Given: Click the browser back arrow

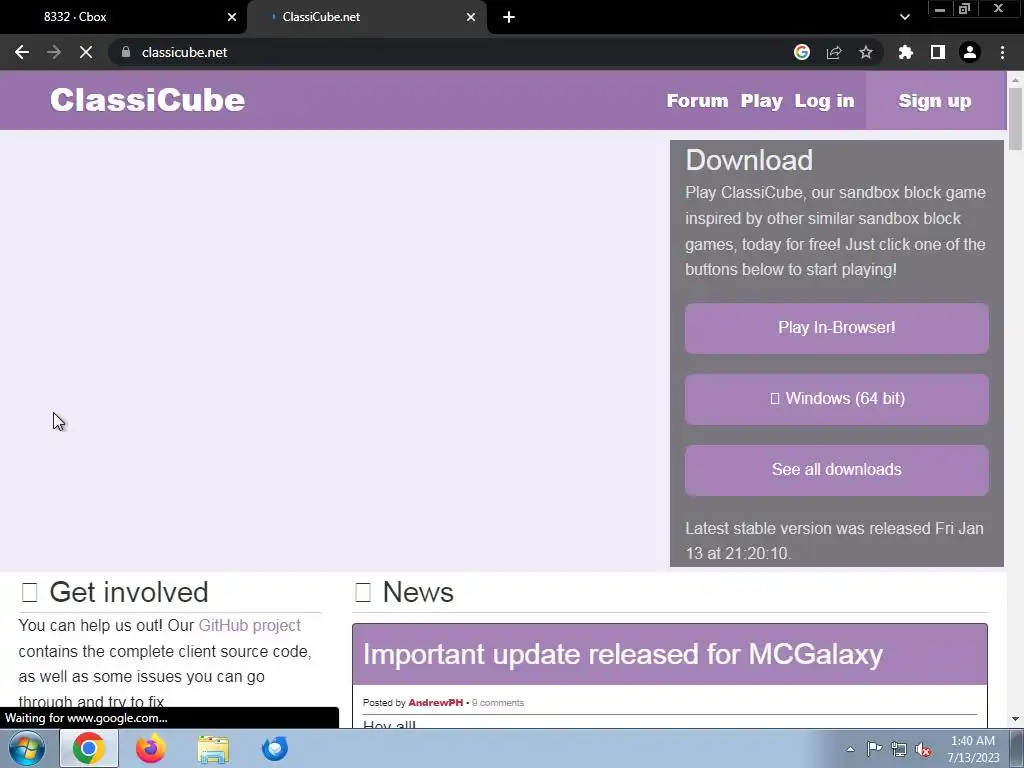Looking at the screenshot, I should [x=22, y=52].
